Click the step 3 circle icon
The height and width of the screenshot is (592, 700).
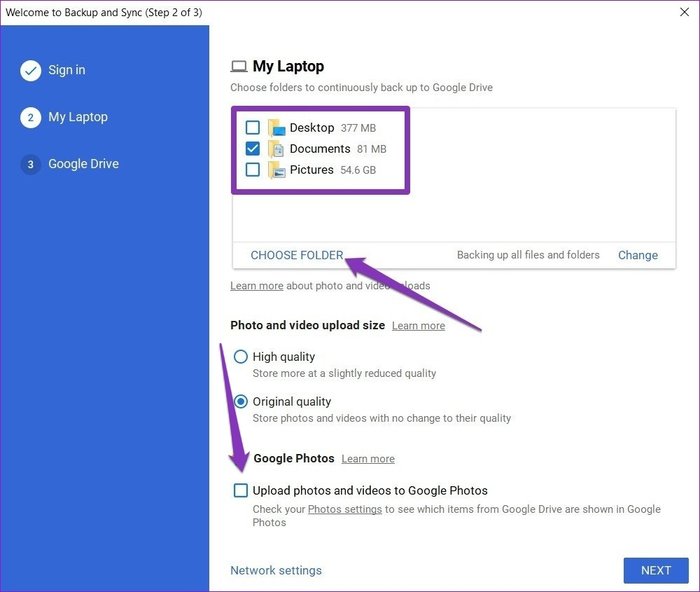click(x=30, y=164)
